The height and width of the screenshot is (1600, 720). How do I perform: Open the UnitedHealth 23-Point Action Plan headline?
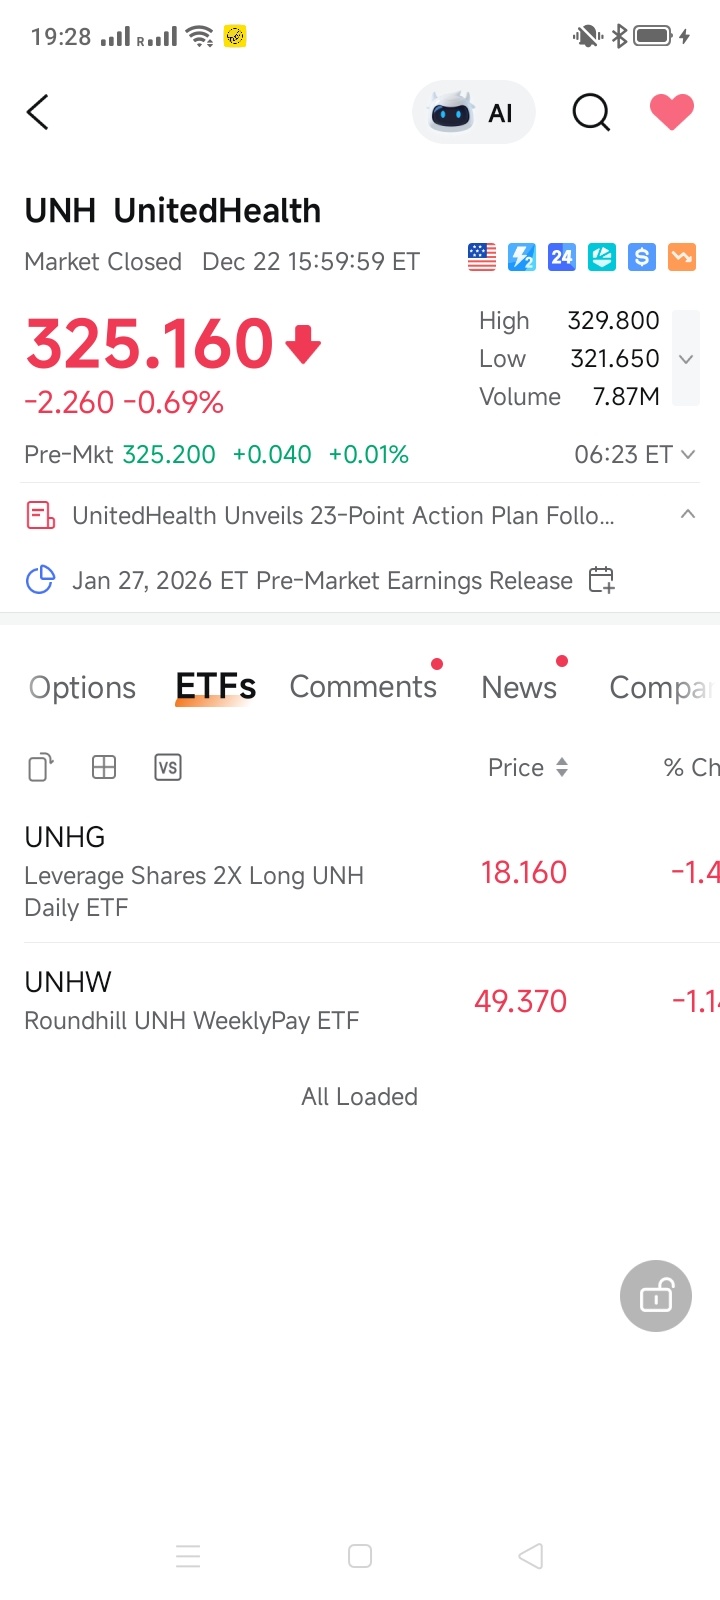click(x=343, y=515)
